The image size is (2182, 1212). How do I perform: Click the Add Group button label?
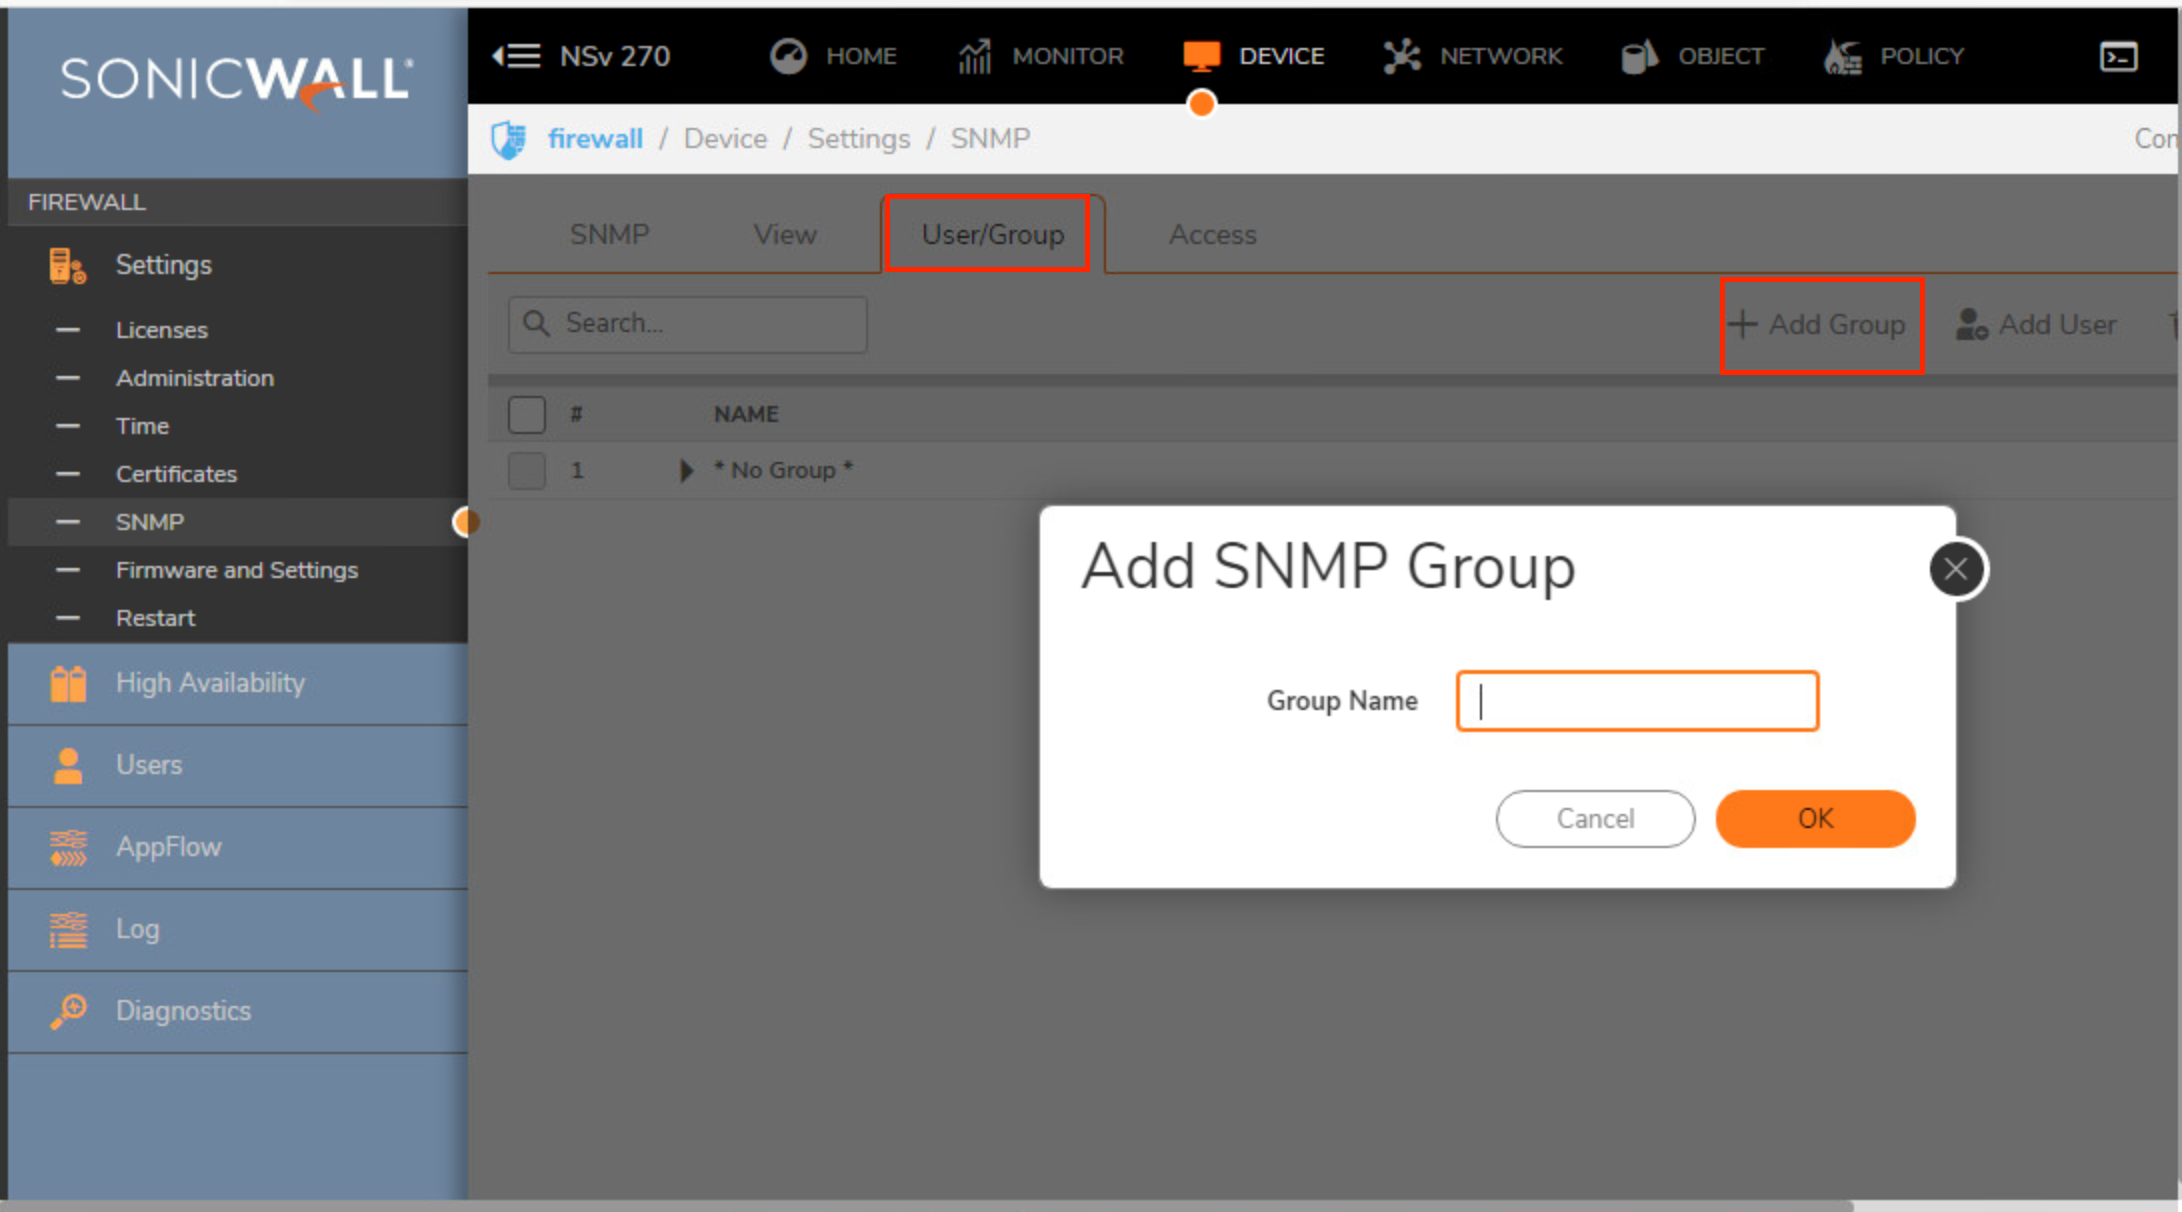click(x=1836, y=324)
